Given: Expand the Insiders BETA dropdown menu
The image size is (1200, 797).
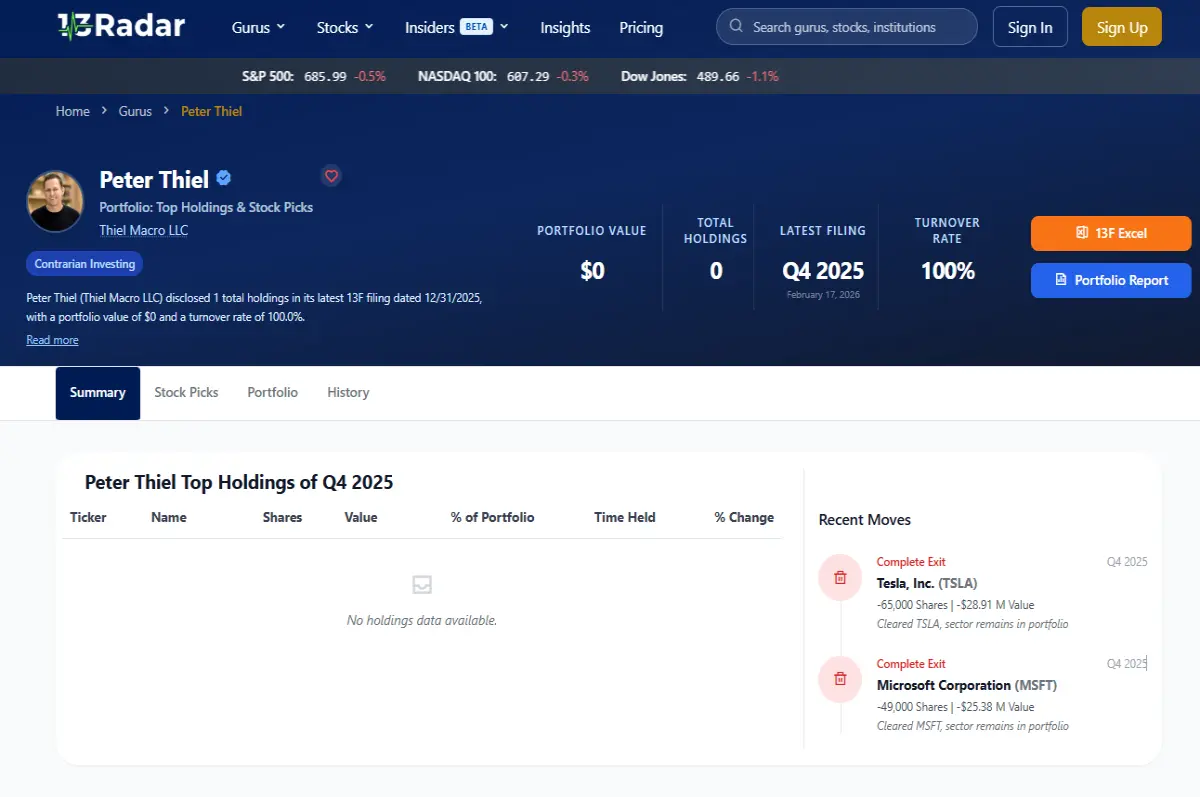Looking at the screenshot, I should click(x=457, y=27).
